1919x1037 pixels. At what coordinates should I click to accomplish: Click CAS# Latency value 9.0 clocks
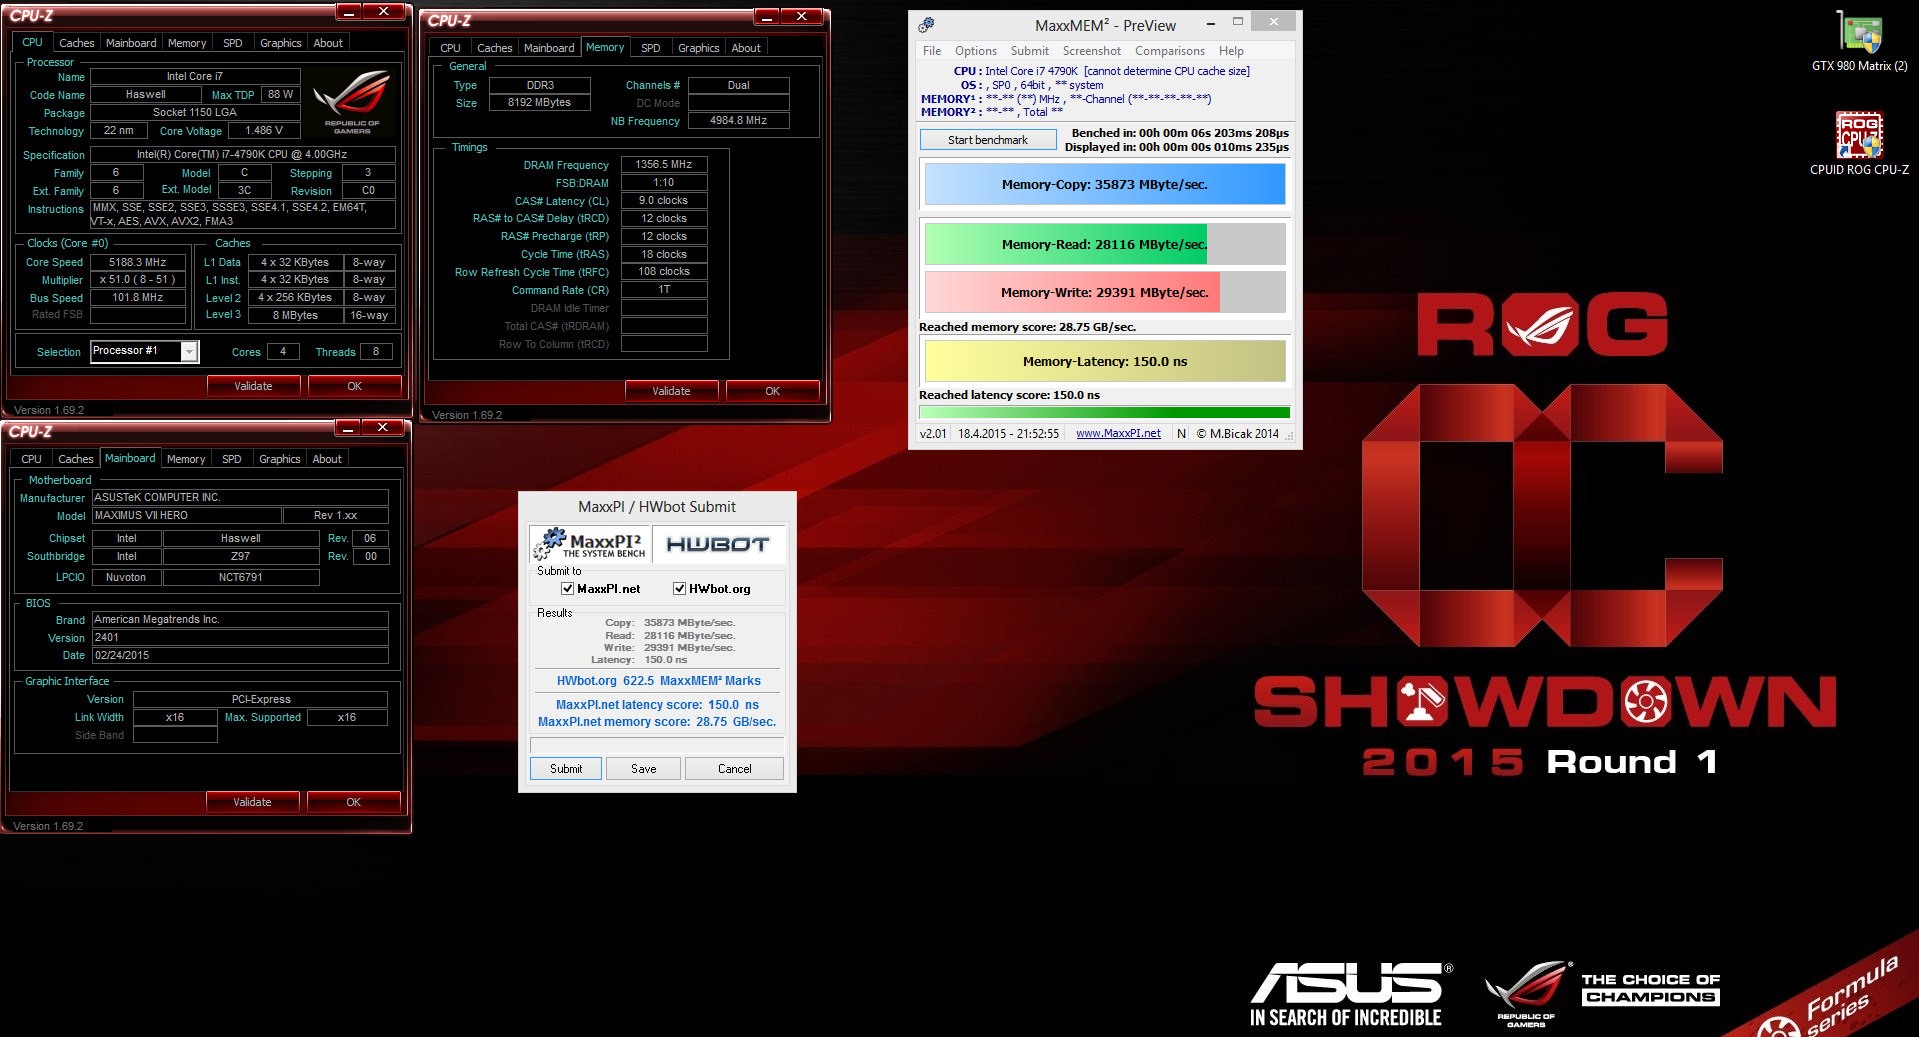point(664,201)
